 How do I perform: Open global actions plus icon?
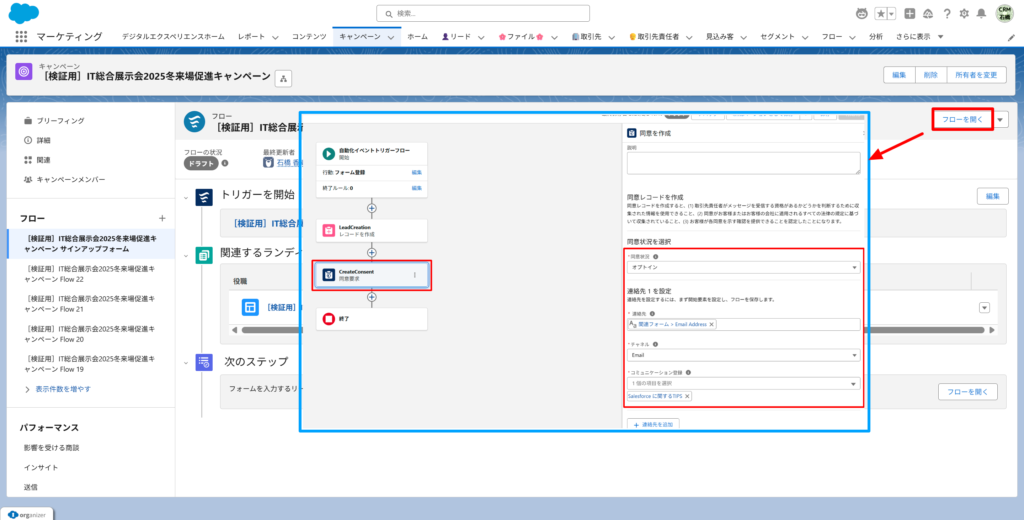point(910,13)
